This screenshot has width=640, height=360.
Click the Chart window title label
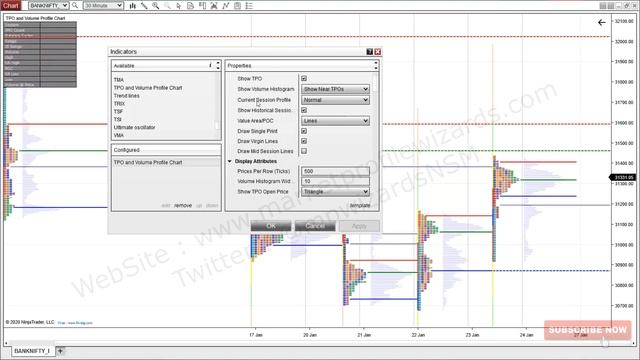[11, 6]
